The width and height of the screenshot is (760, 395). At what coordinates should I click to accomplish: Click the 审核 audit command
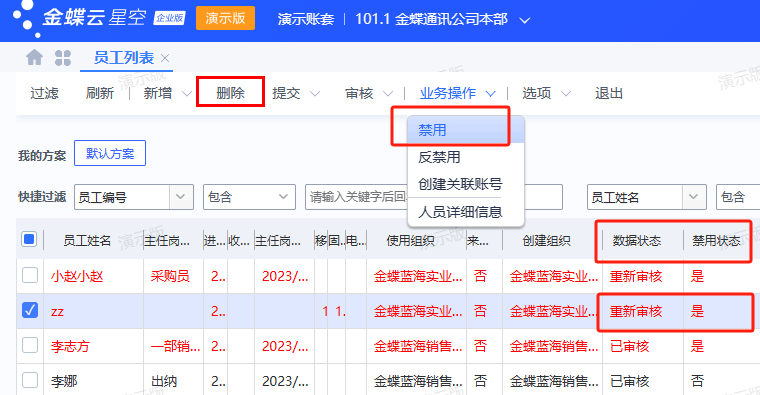click(x=359, y=93)
